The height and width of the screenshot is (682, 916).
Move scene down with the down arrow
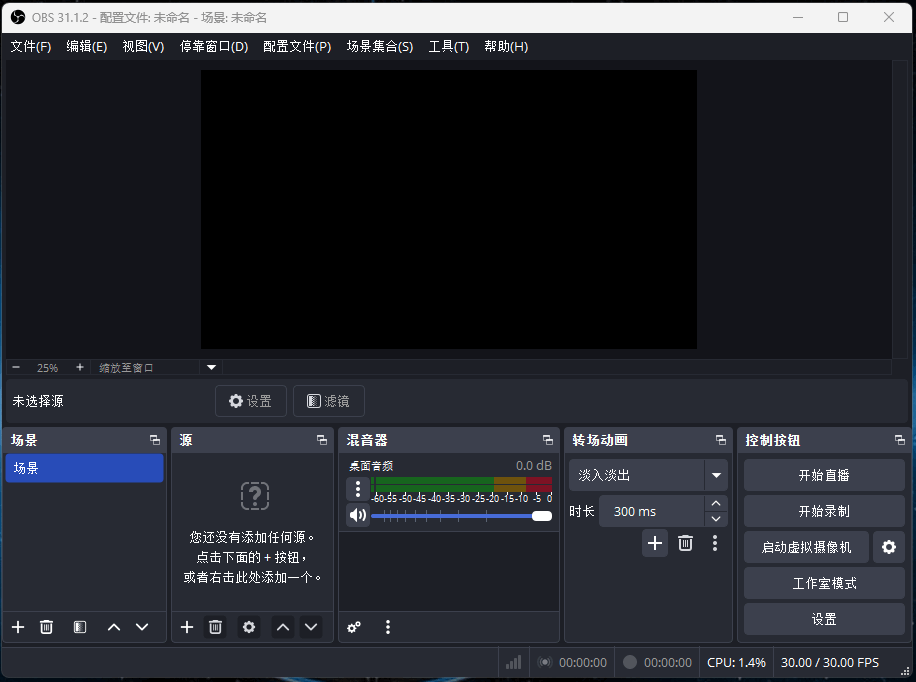tap(142, 627)
